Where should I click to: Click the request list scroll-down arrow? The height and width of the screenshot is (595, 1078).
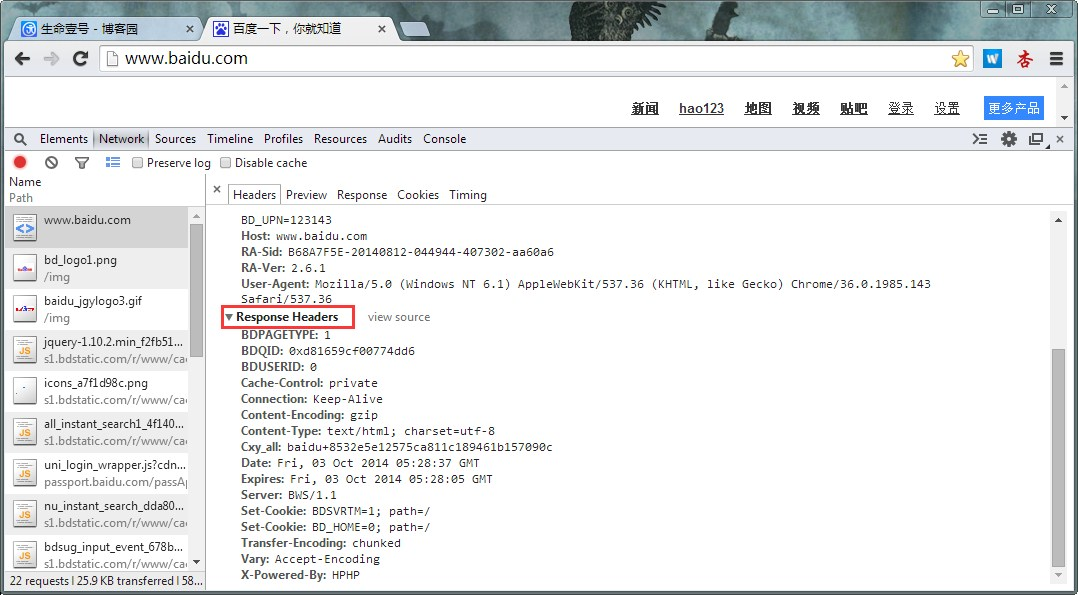coord(197,563)
